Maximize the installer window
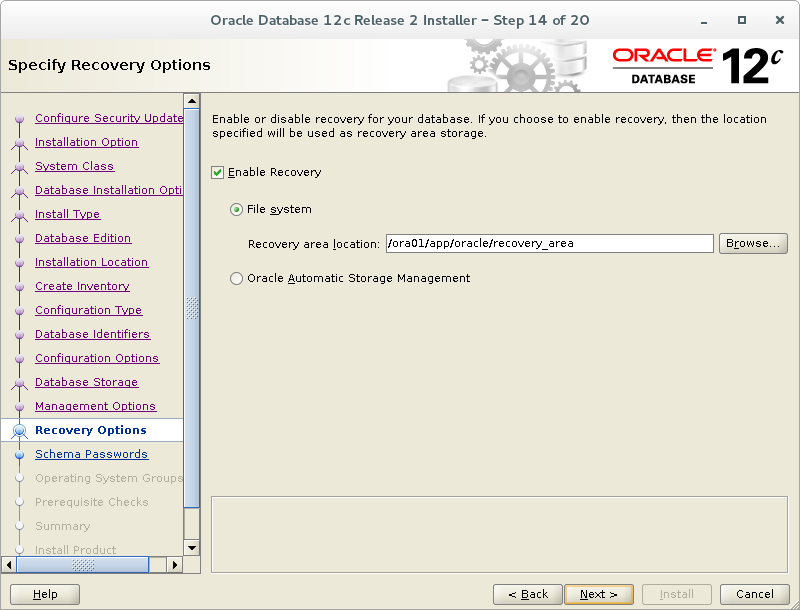800x610 pixels. pos(742,20)
